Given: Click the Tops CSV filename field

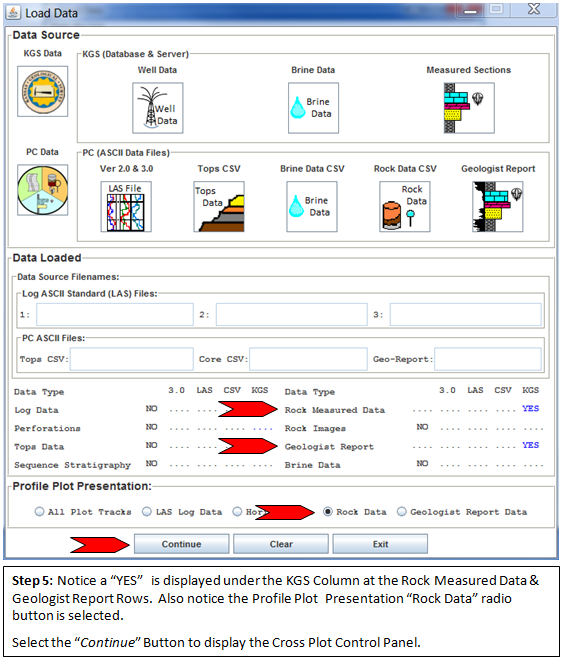Looking at the screenshot, I should coord(133,361).
